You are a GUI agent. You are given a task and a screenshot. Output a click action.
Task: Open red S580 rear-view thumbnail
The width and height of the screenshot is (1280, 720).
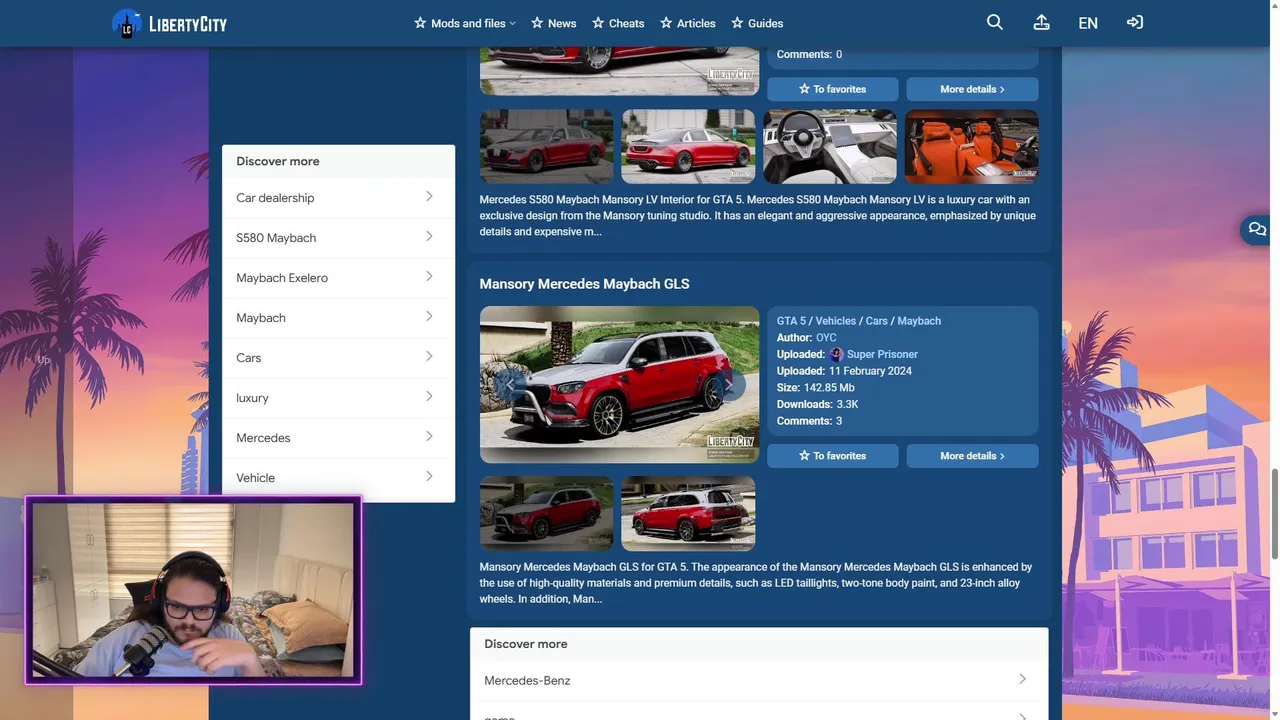688,147
